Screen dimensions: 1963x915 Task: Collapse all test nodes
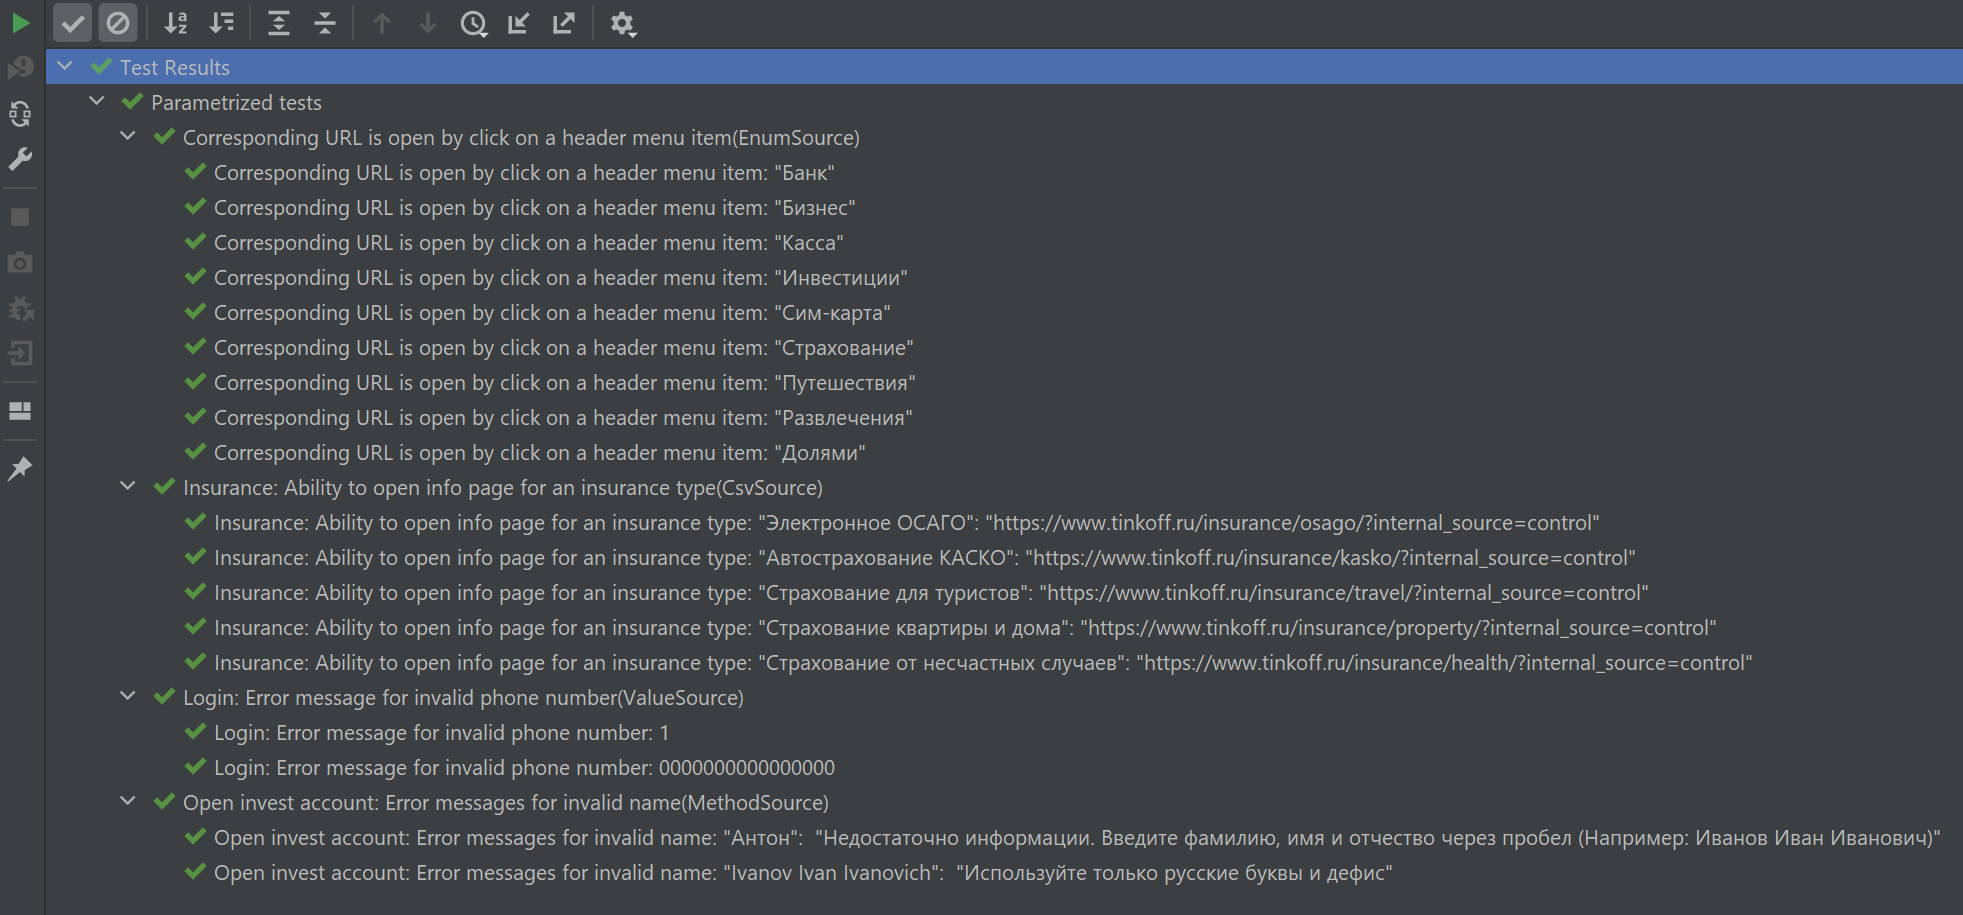[x=325, y=23]
